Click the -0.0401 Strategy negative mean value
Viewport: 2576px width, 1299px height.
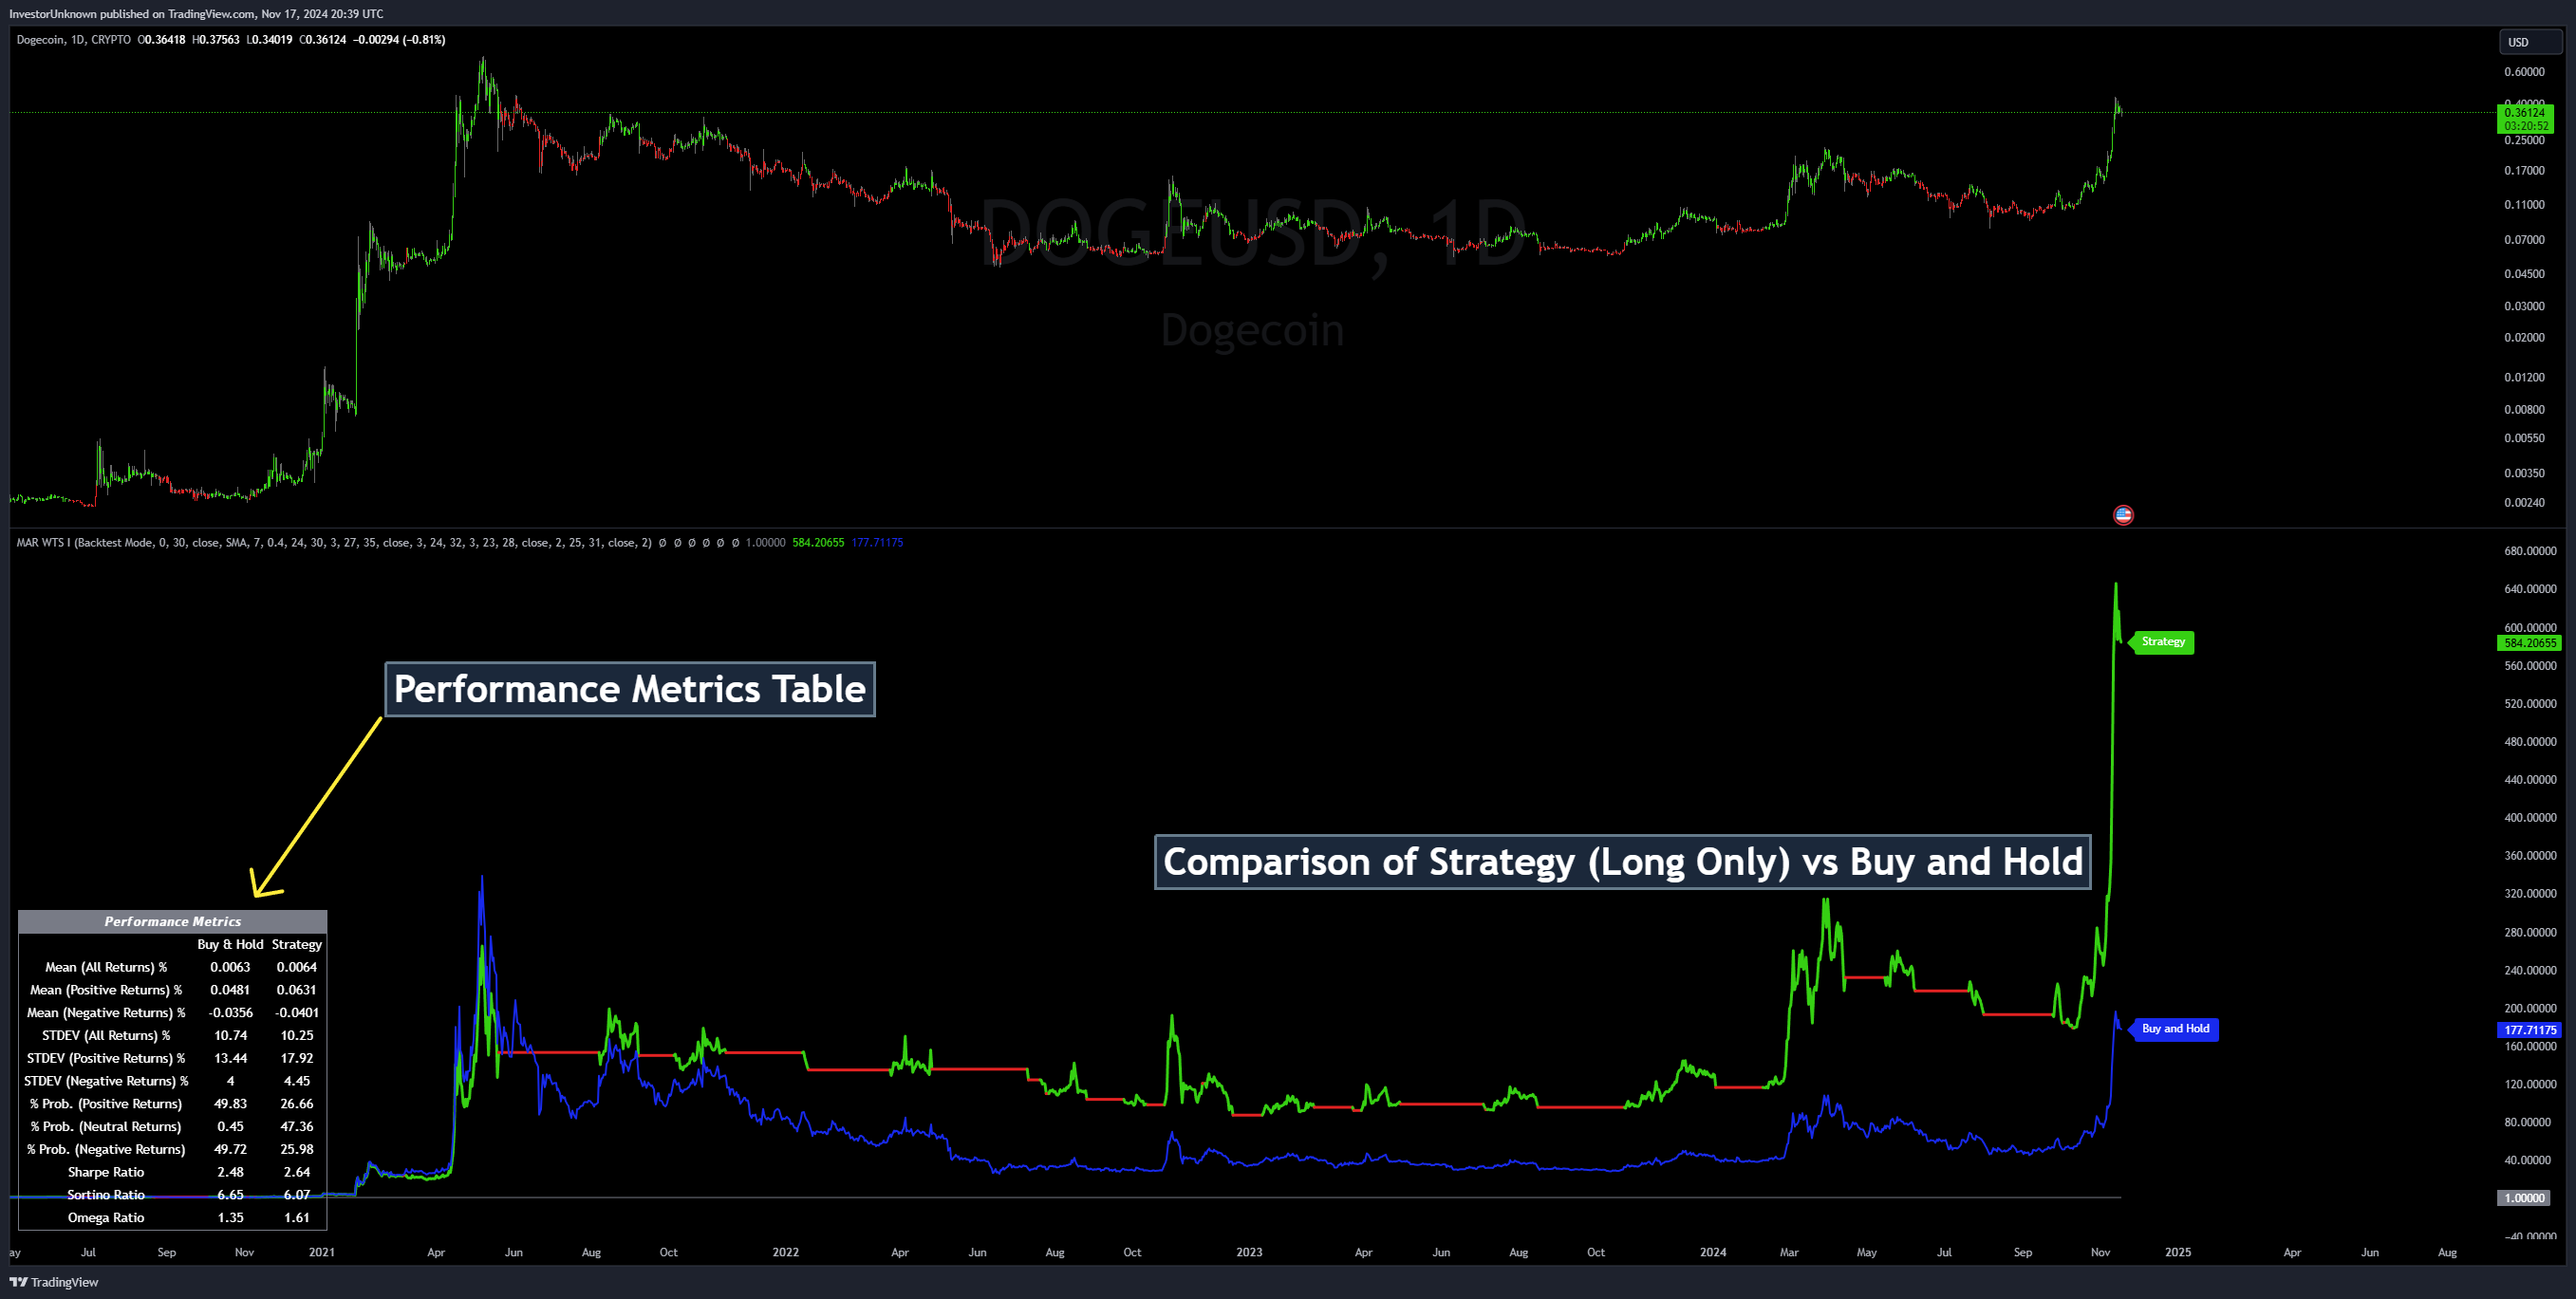(x=297, y=1013)
